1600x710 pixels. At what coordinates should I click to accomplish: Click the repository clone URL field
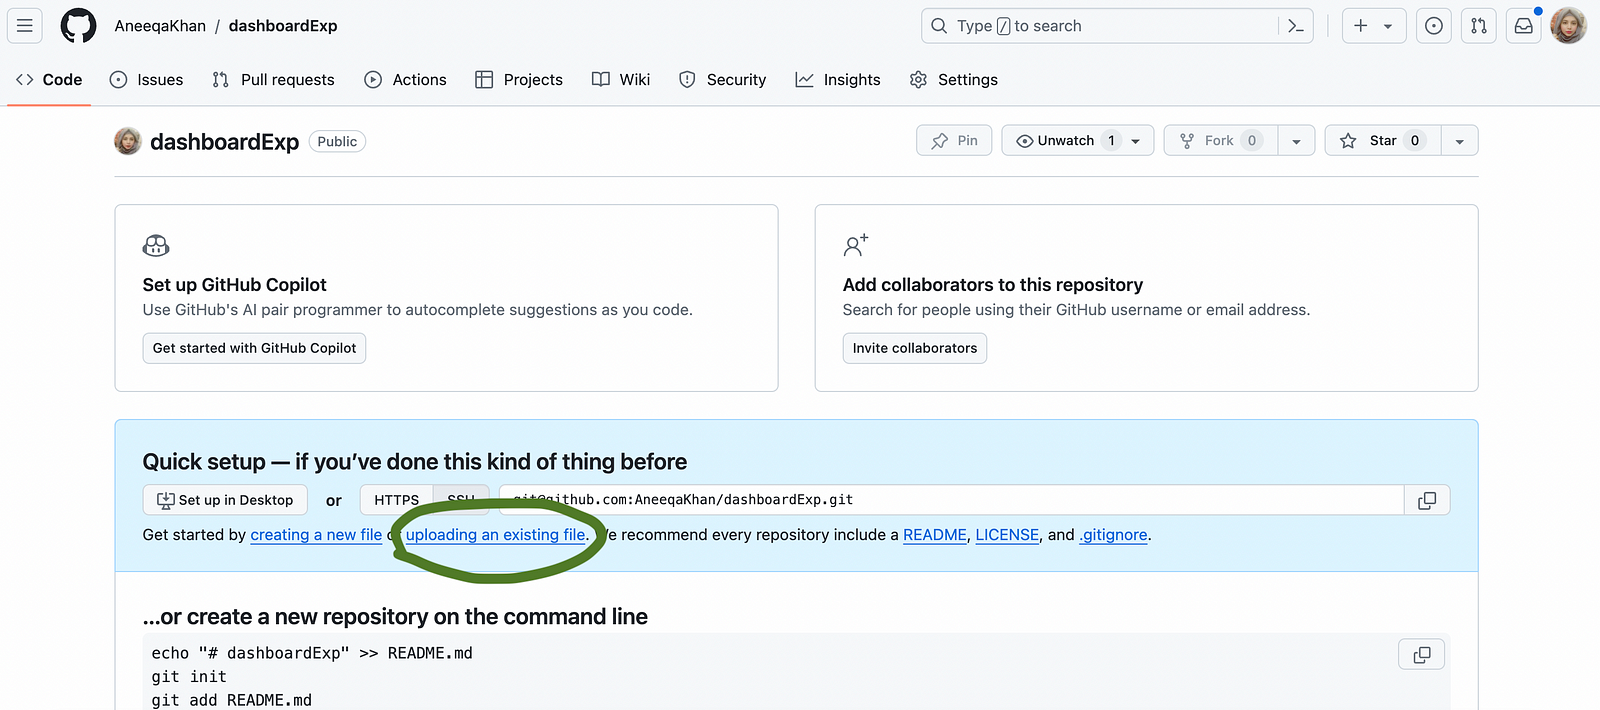[951, 500]
